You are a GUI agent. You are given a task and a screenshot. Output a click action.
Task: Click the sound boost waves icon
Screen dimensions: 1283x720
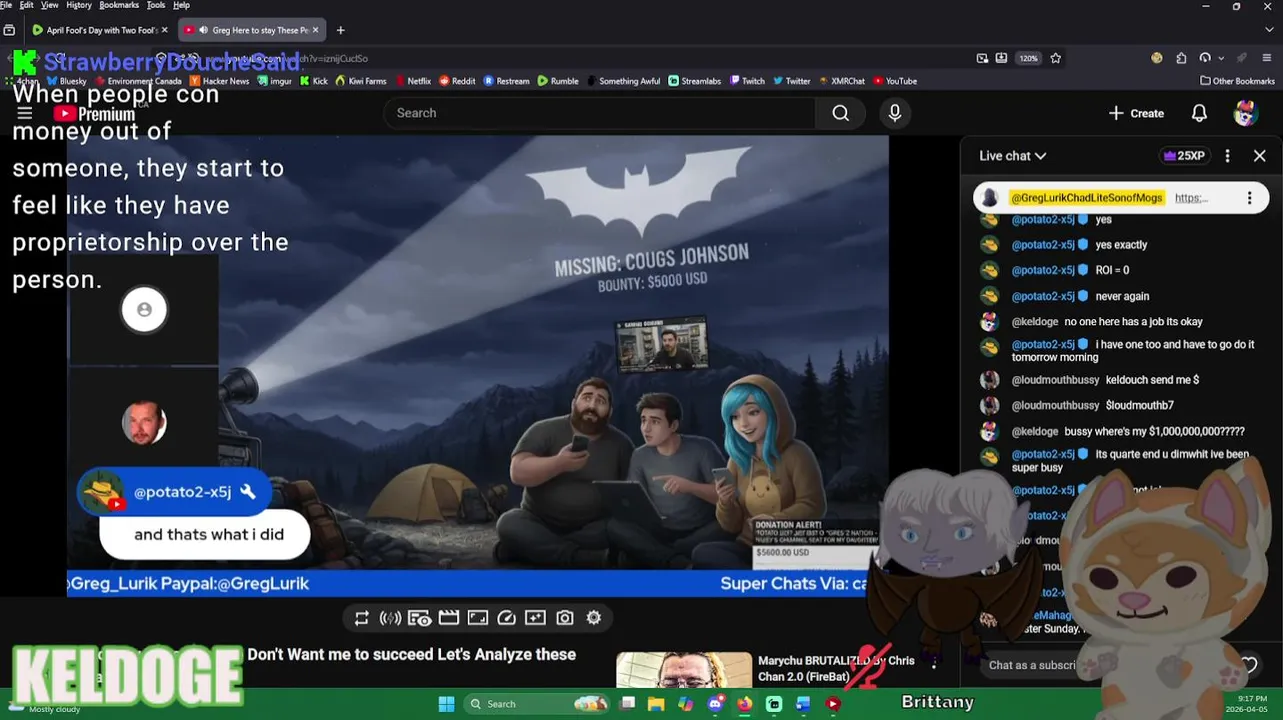(391, 618)
